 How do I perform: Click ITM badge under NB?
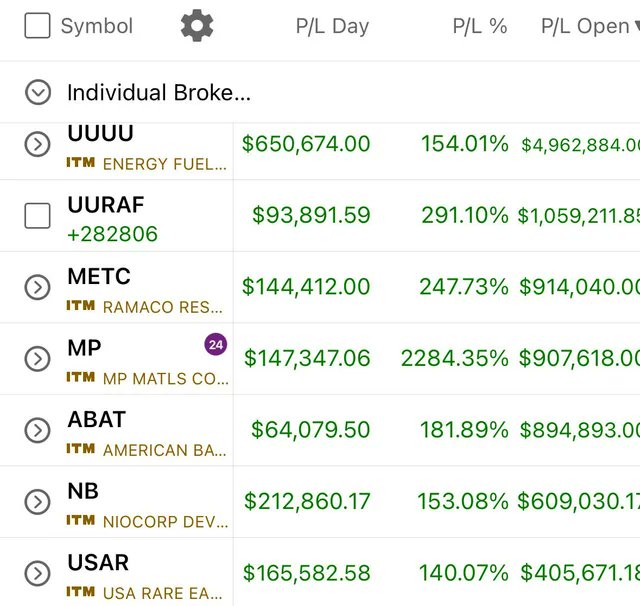[81, 520]
